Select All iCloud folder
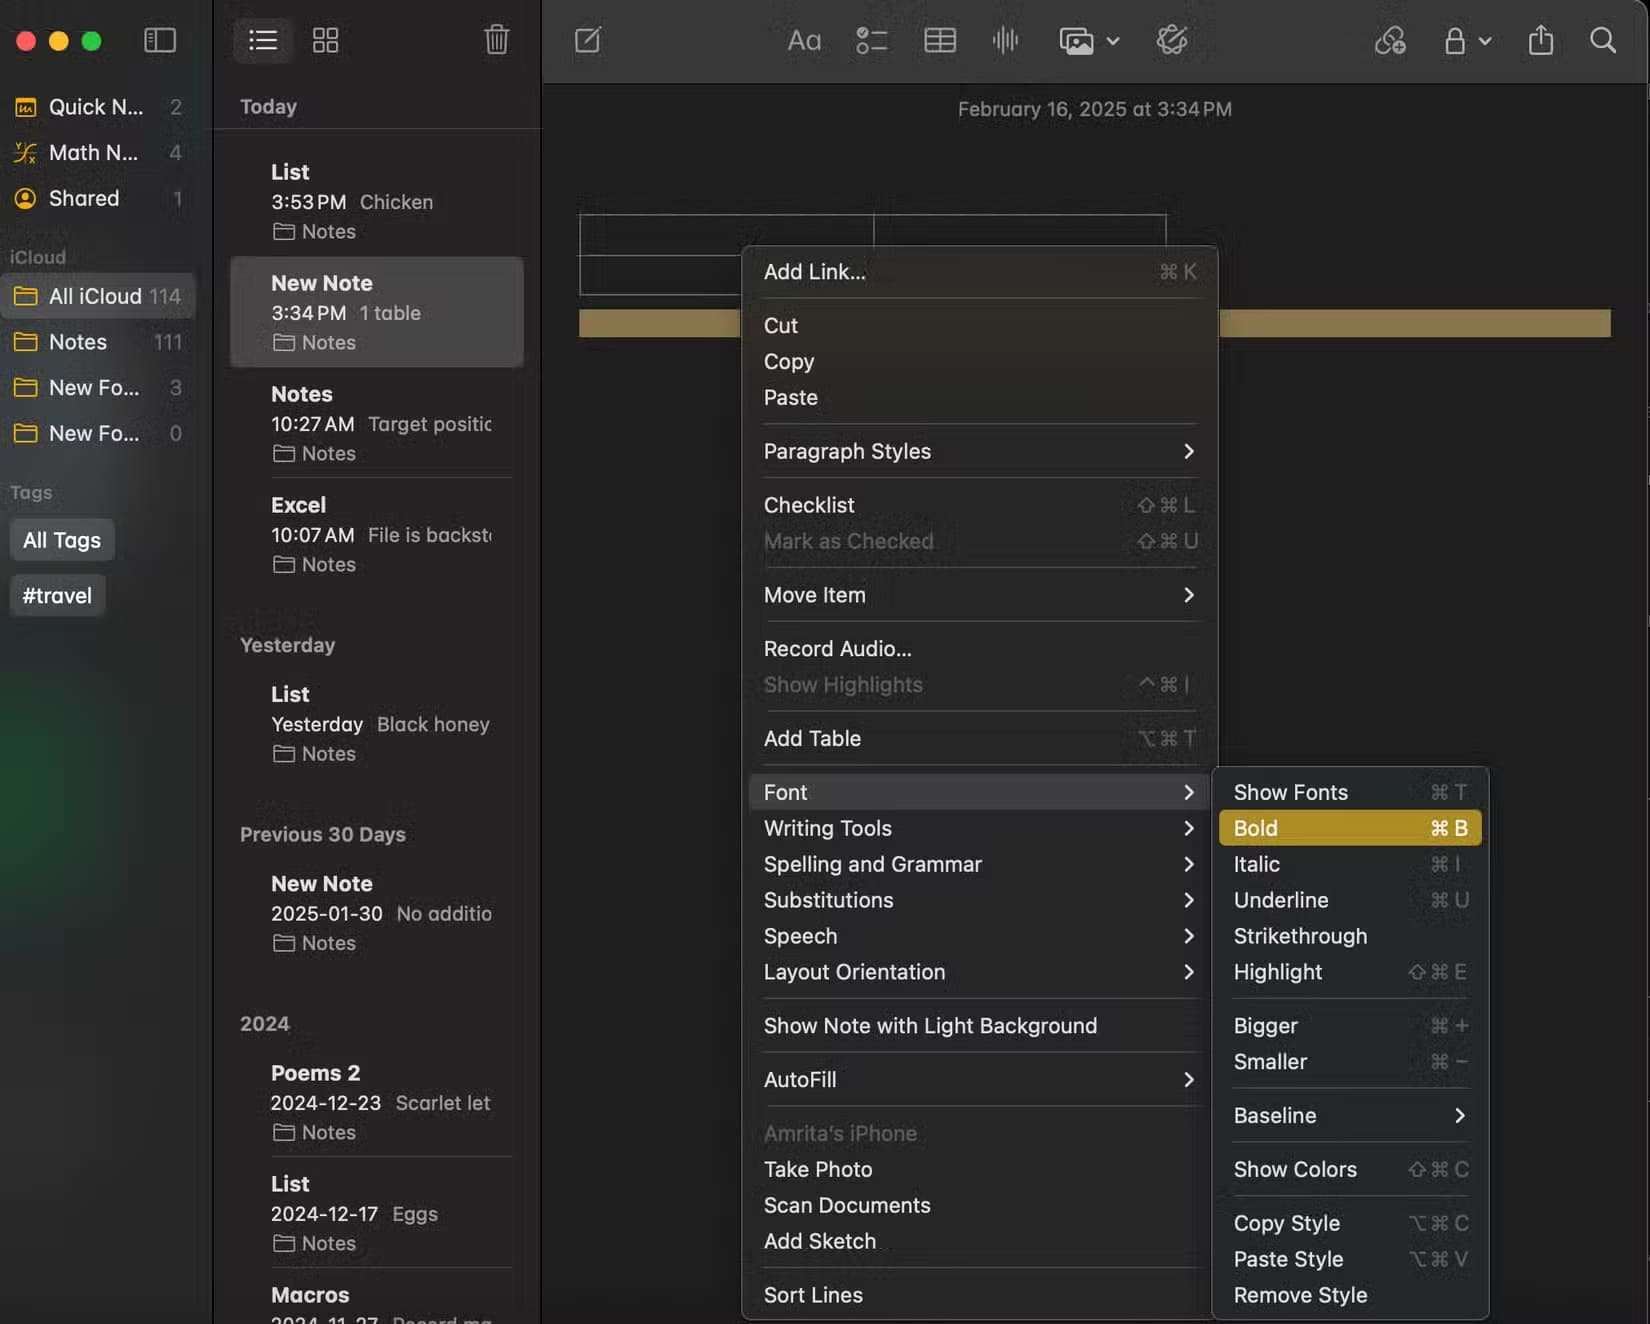Image resolution: width=1650 pixels, height=1324 pixels. point(98,296)
